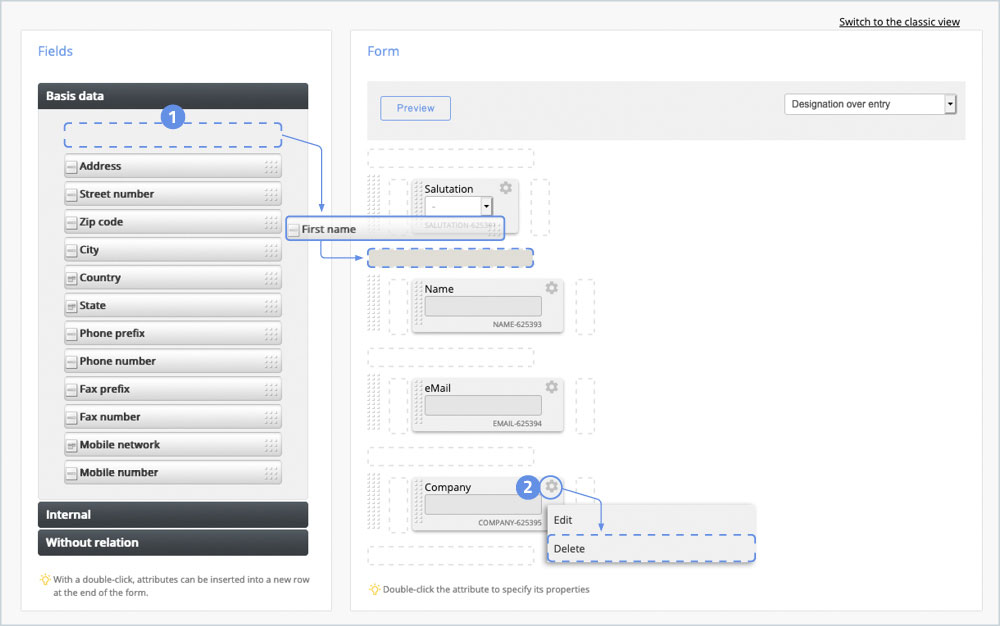Click the field type icon beside Country
Viewport: 1000px width, 626px height.
[x=71, y=278]
